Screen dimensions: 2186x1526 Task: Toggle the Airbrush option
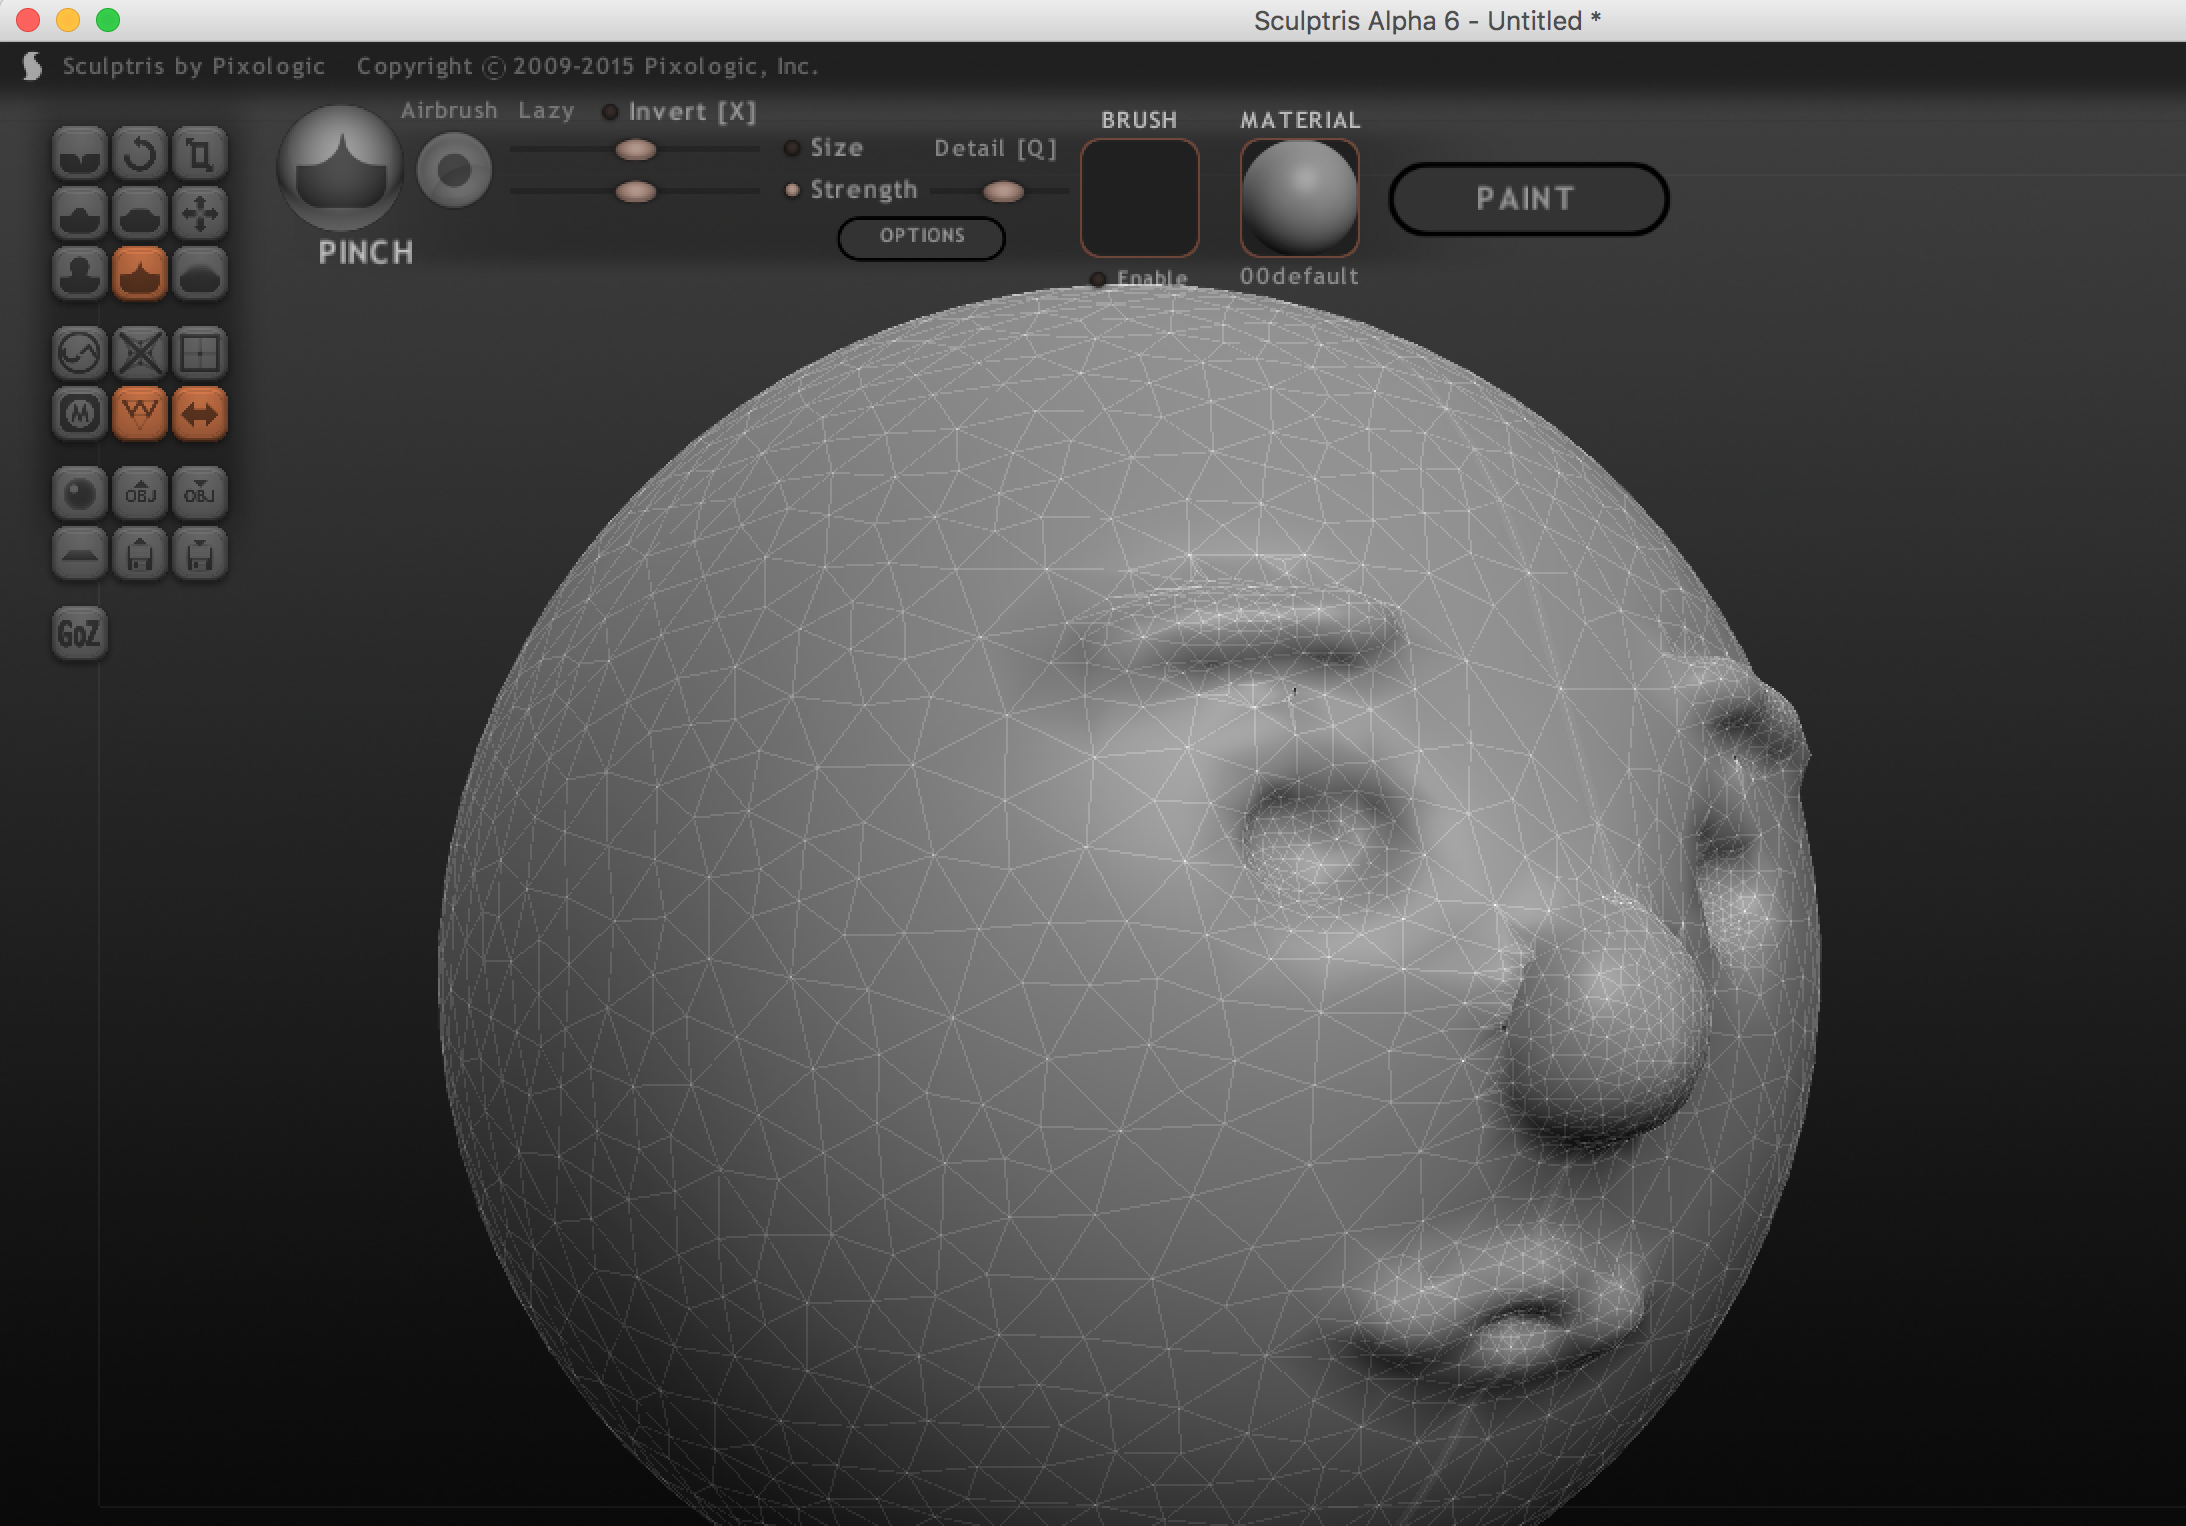449,111
